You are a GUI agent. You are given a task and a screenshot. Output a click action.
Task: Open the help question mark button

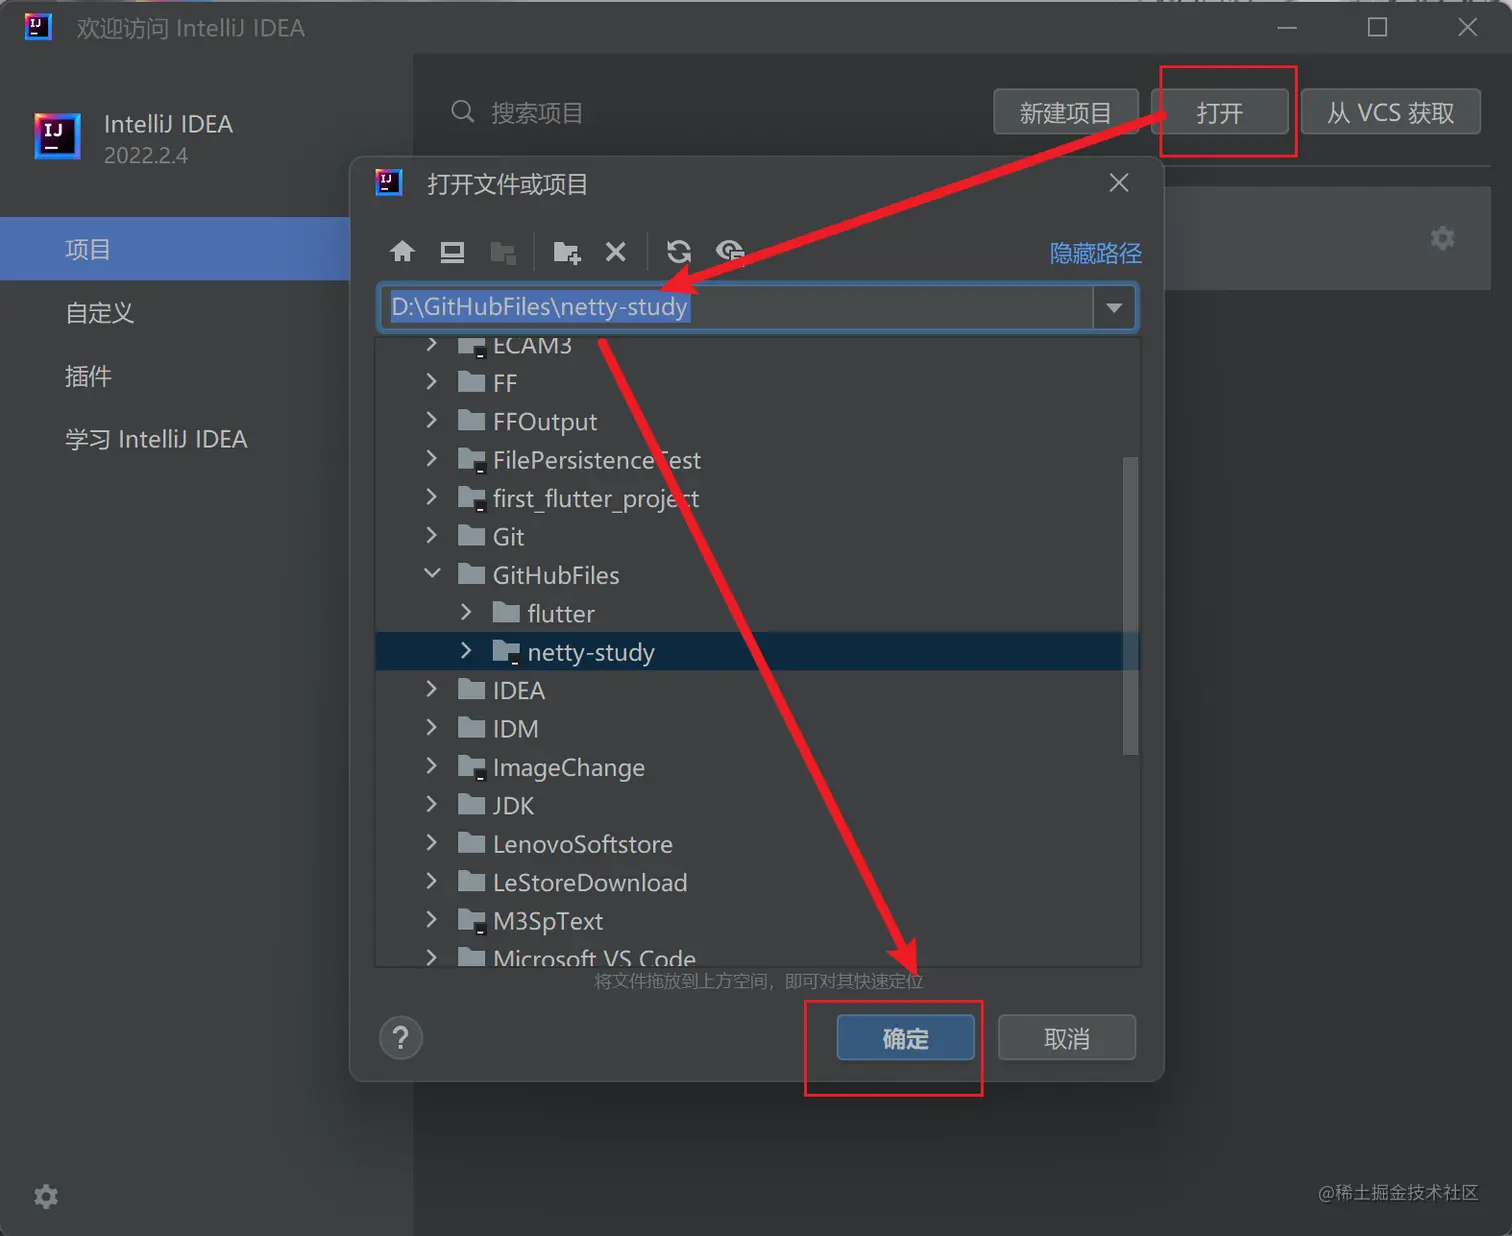401,1038
